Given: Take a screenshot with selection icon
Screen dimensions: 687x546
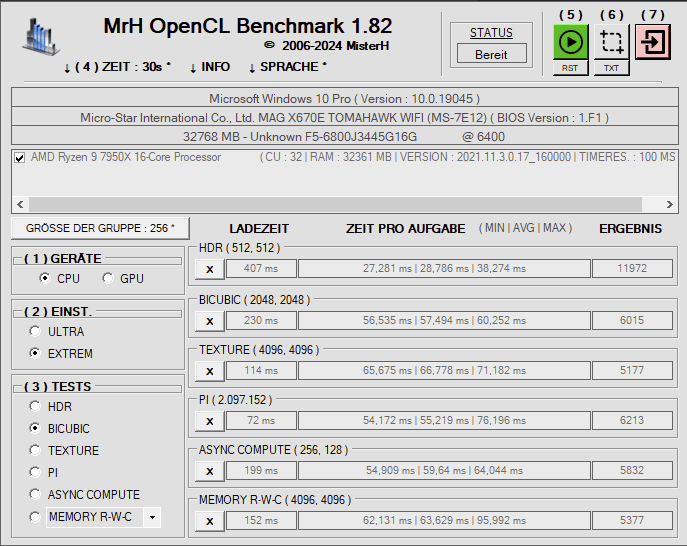Looking at the screenshot, I should point(611,42).
